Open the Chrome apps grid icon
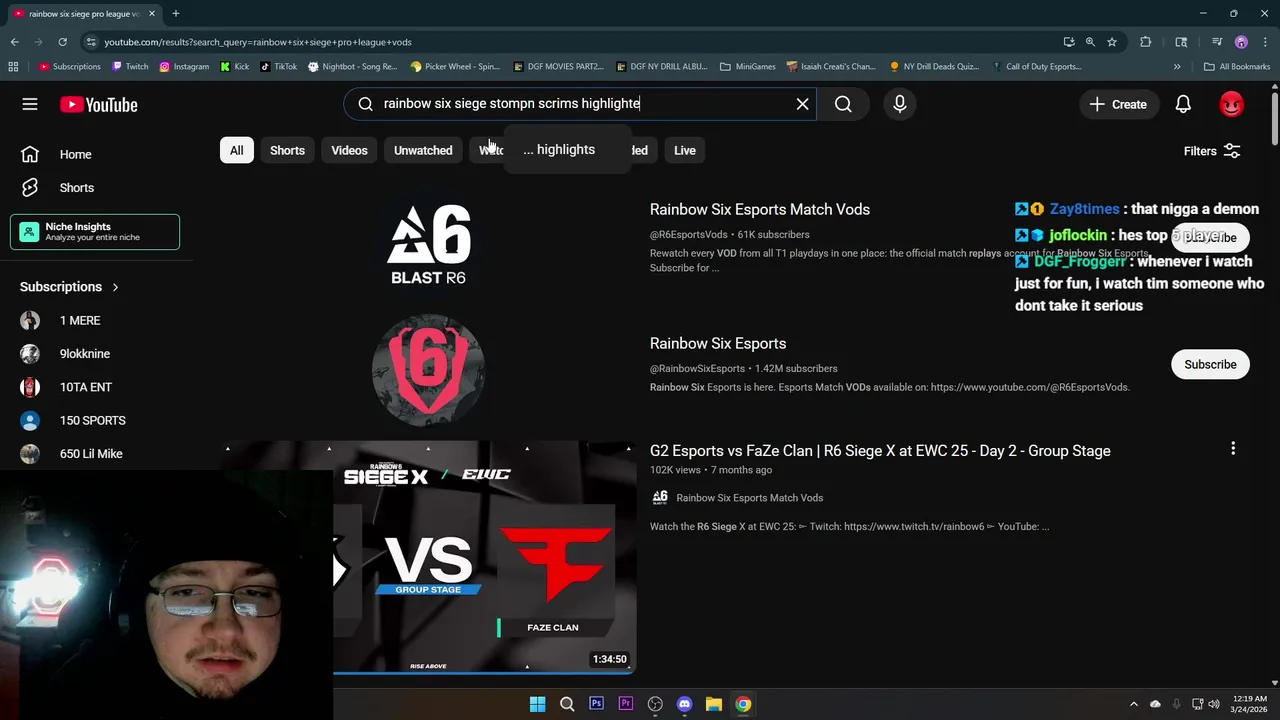The height and width of the screenshot is (720, 1280). [13, 67]
